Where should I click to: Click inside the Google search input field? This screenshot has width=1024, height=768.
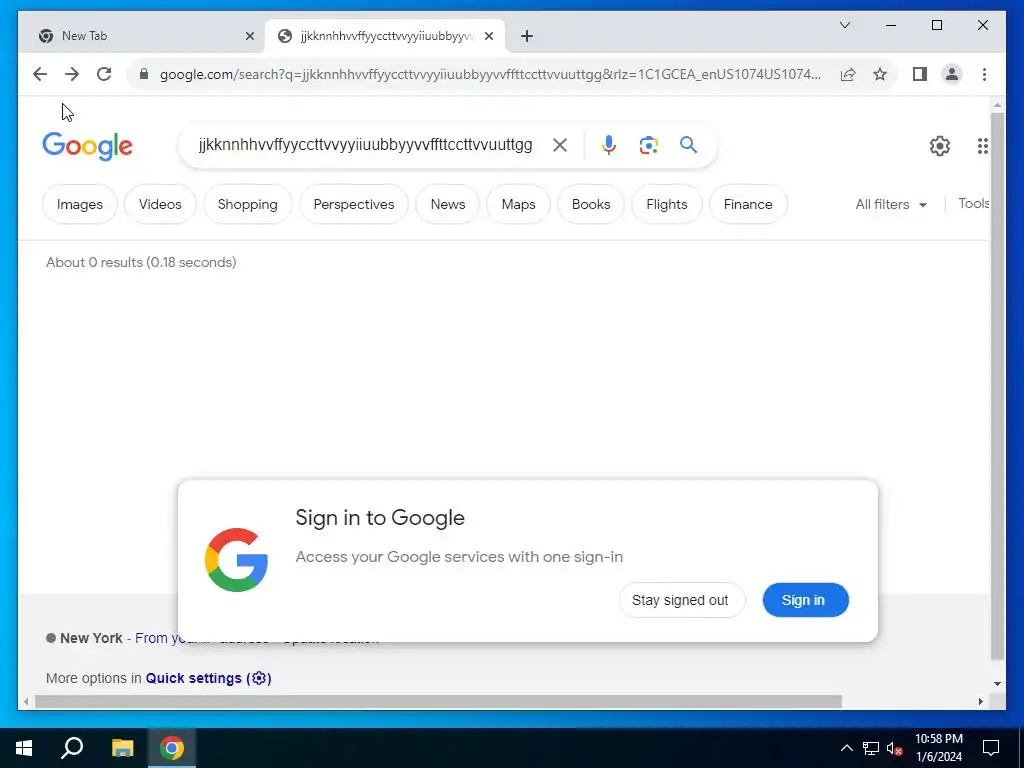tap(366, 145)
